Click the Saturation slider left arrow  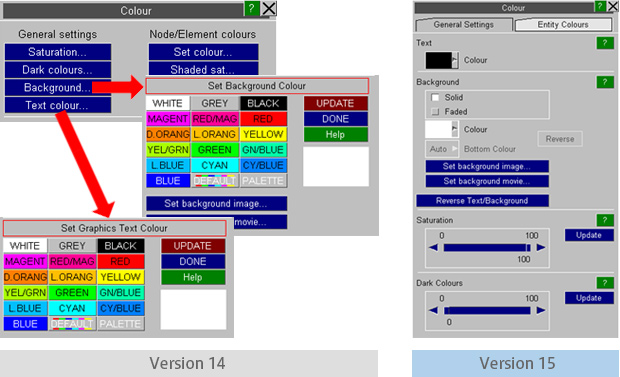pos(434,248)
